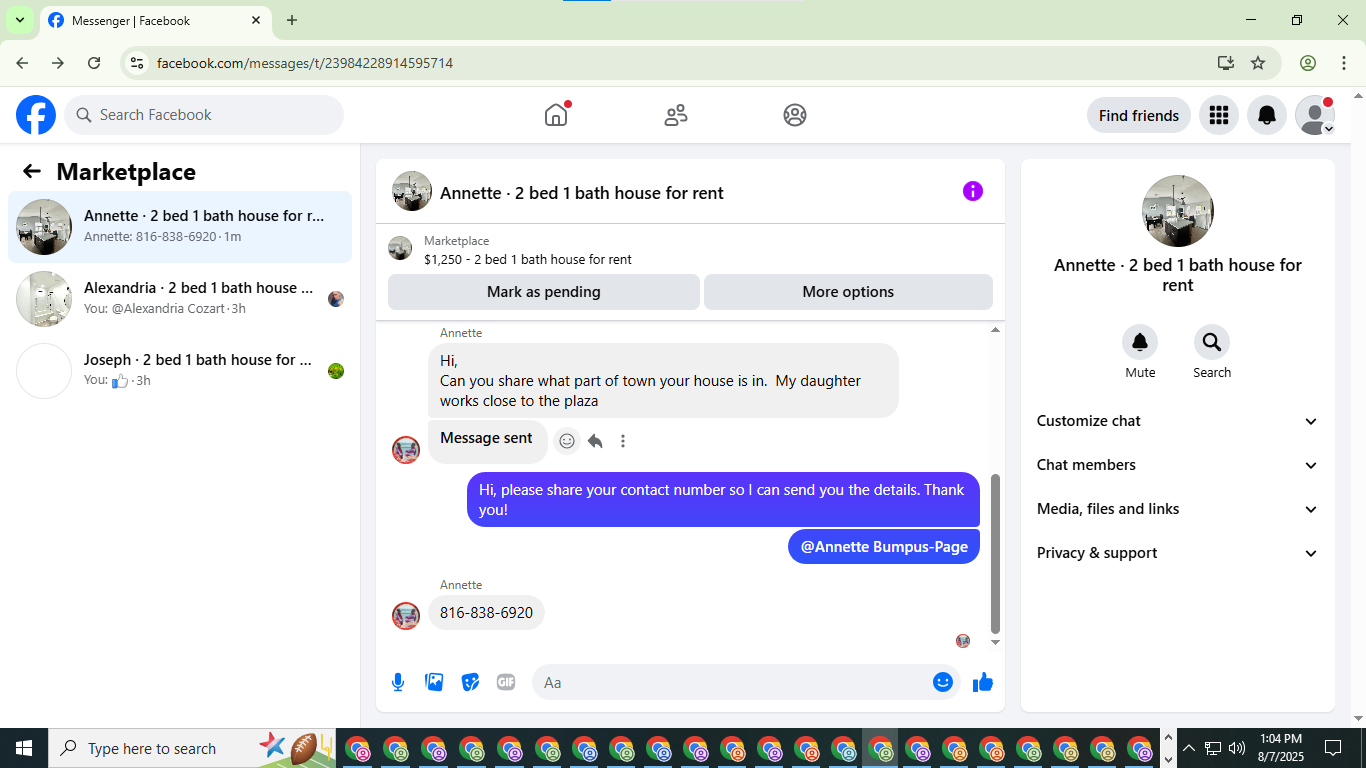Image resolution: width=1366 pixels, height=768 pixels.
Task: Open Marketplace listing $1,250 house for rent
Action: point(528,259)
